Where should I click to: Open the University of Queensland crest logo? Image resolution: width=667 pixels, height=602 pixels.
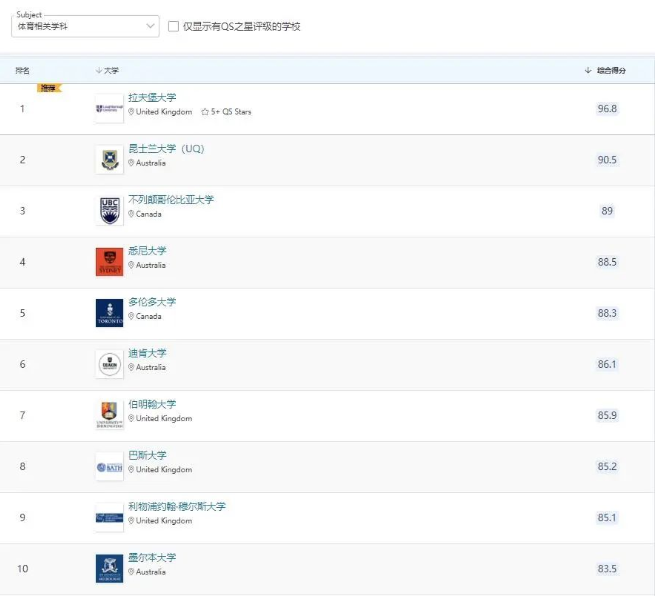point(109,160)
